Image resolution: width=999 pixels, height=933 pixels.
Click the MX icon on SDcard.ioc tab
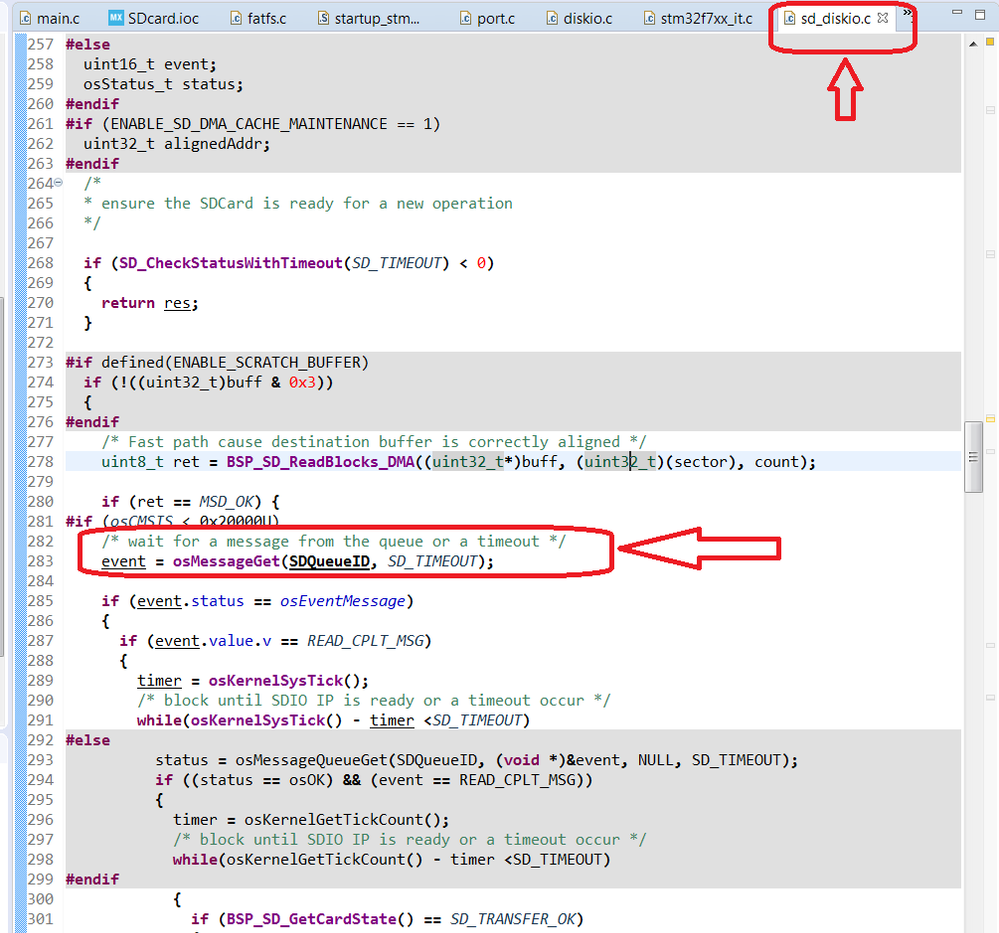116,18
